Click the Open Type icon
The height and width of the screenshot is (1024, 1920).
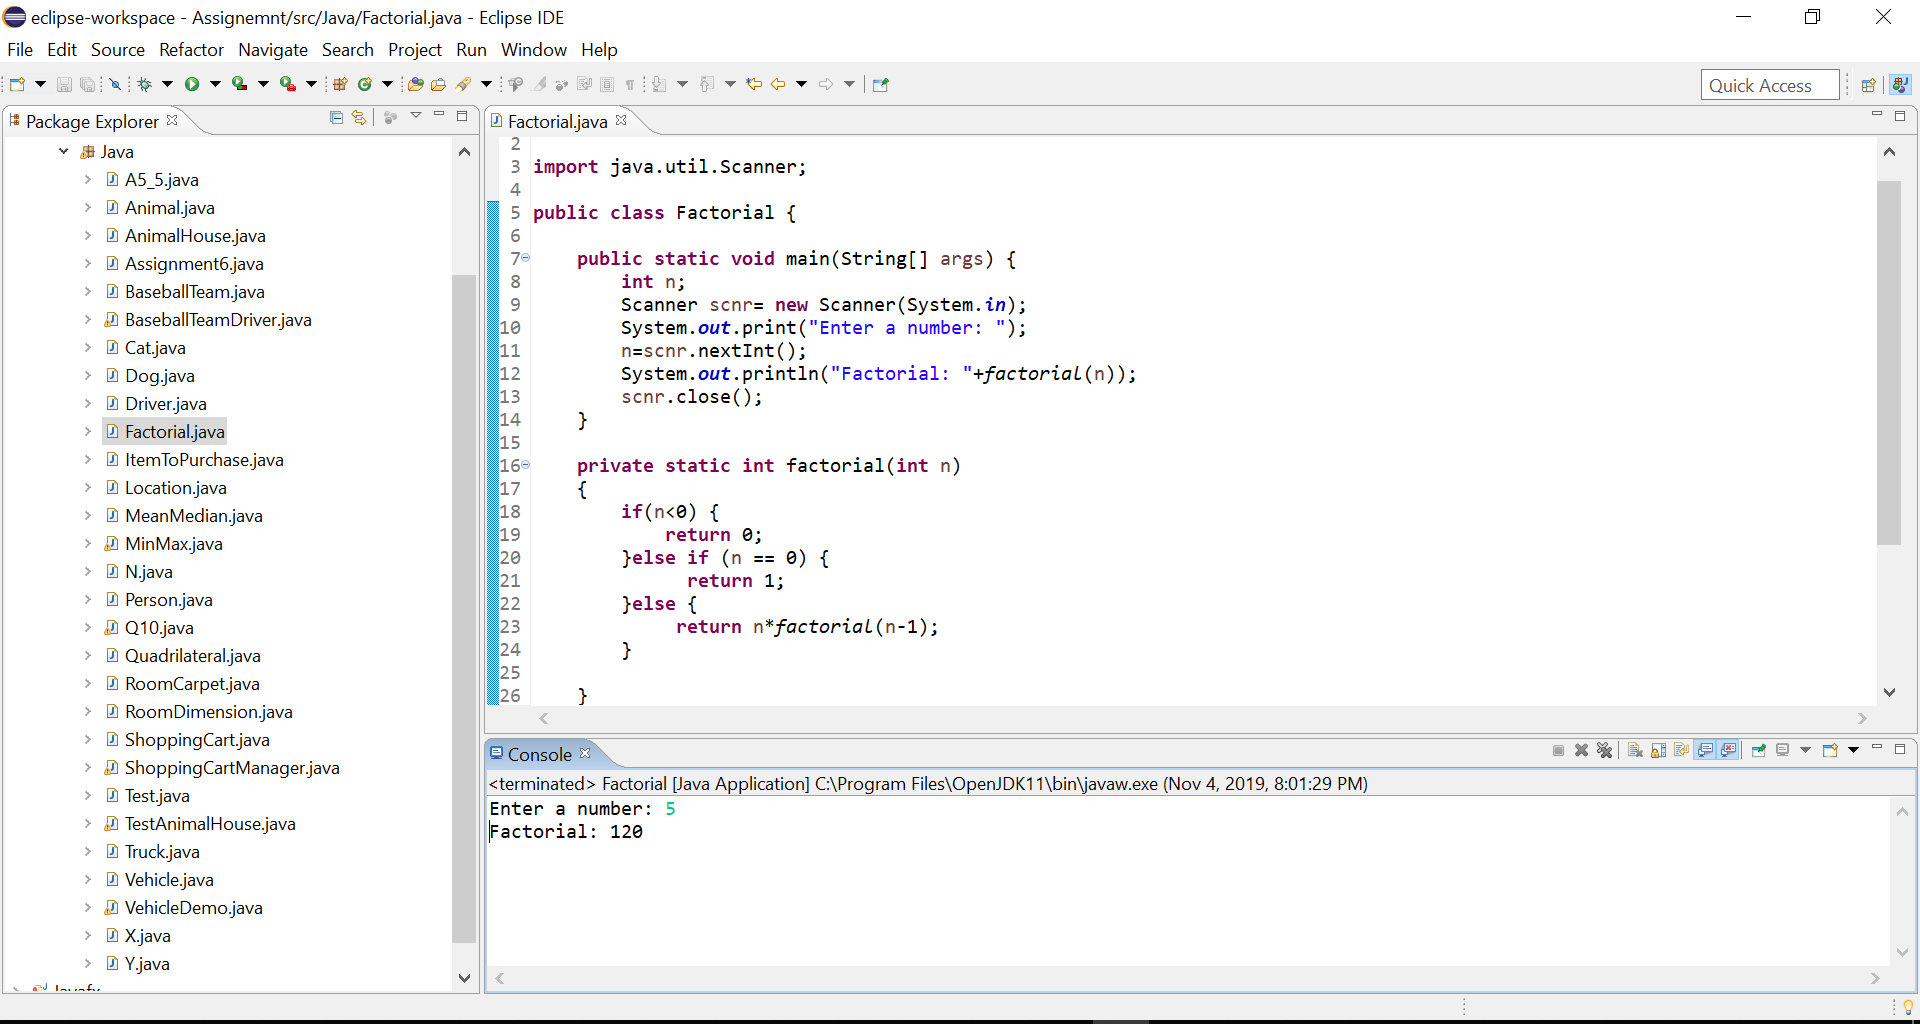[x=415, y=85]
